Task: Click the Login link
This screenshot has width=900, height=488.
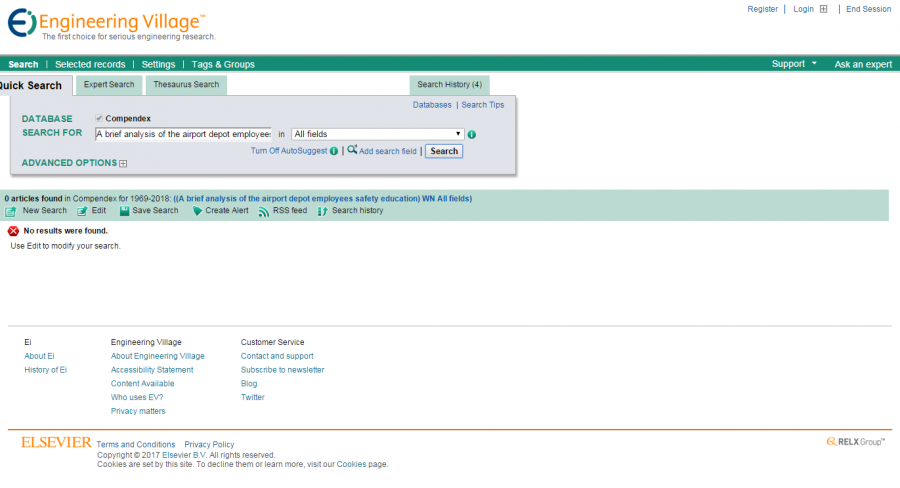Action: click(x=803, y=9)
